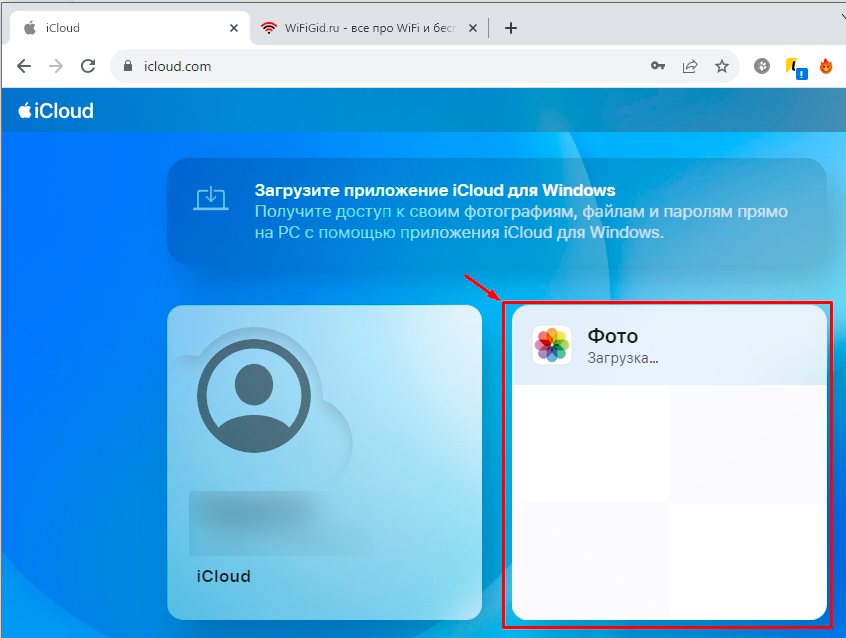846x638 pixels.
Task: Click the iCloud logo in the header
Action: pos(56,111)
